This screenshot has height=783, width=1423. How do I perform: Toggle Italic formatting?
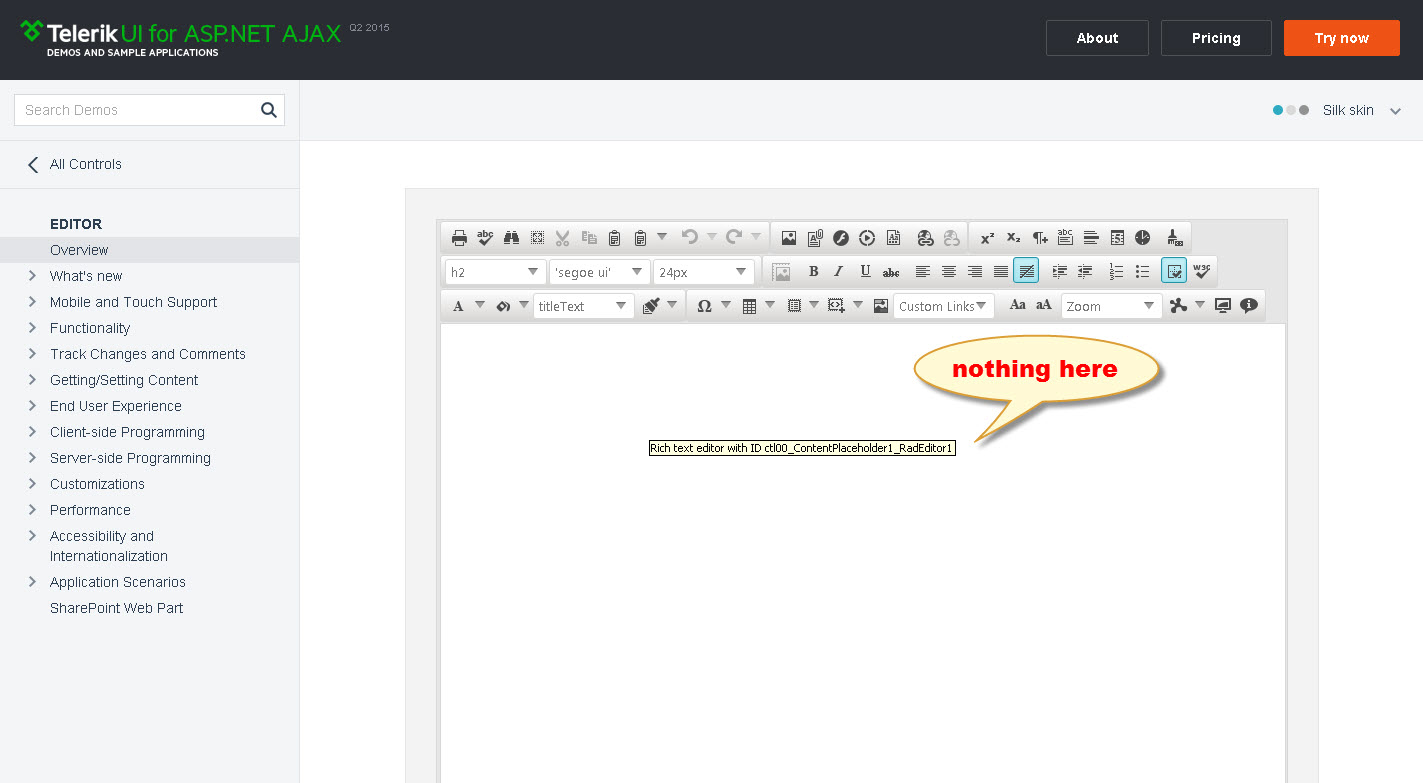(839, 272)
